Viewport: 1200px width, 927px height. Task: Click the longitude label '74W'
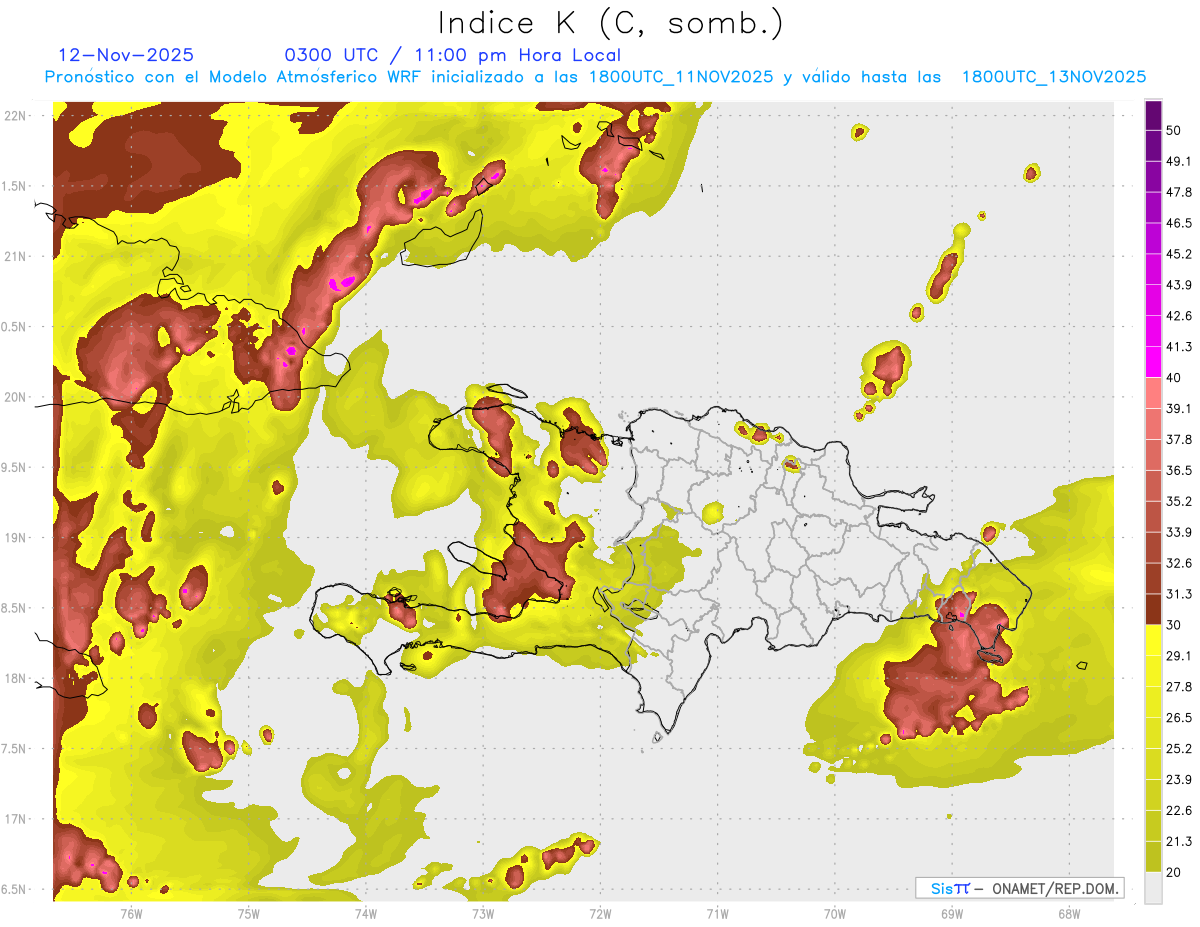pos(365,914)
